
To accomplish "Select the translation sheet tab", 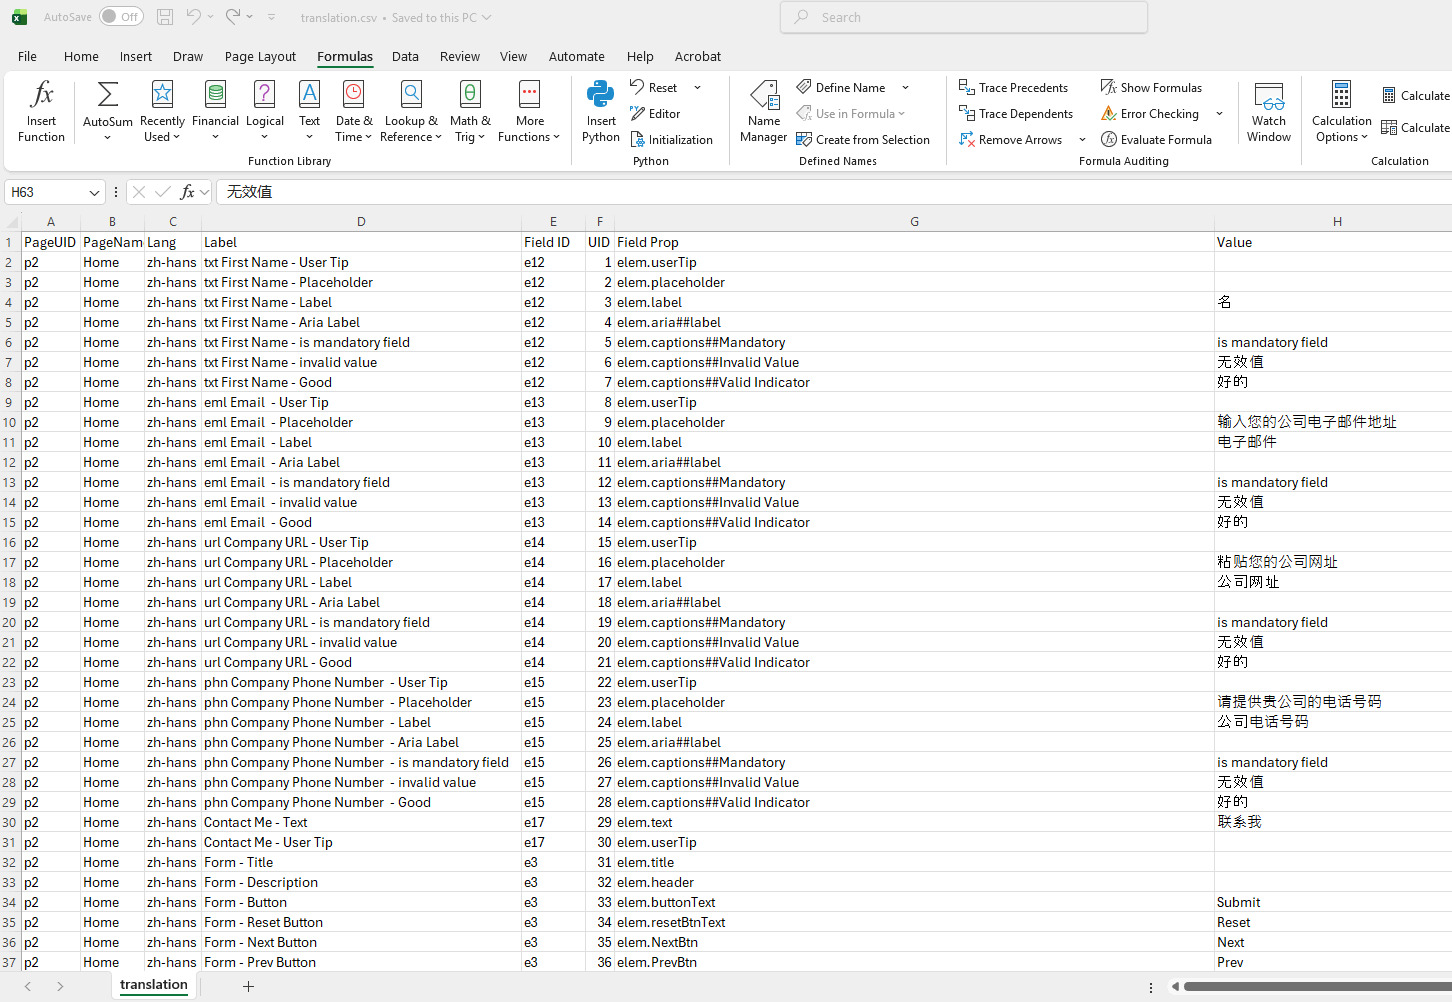I will click(x=153, y=985).
